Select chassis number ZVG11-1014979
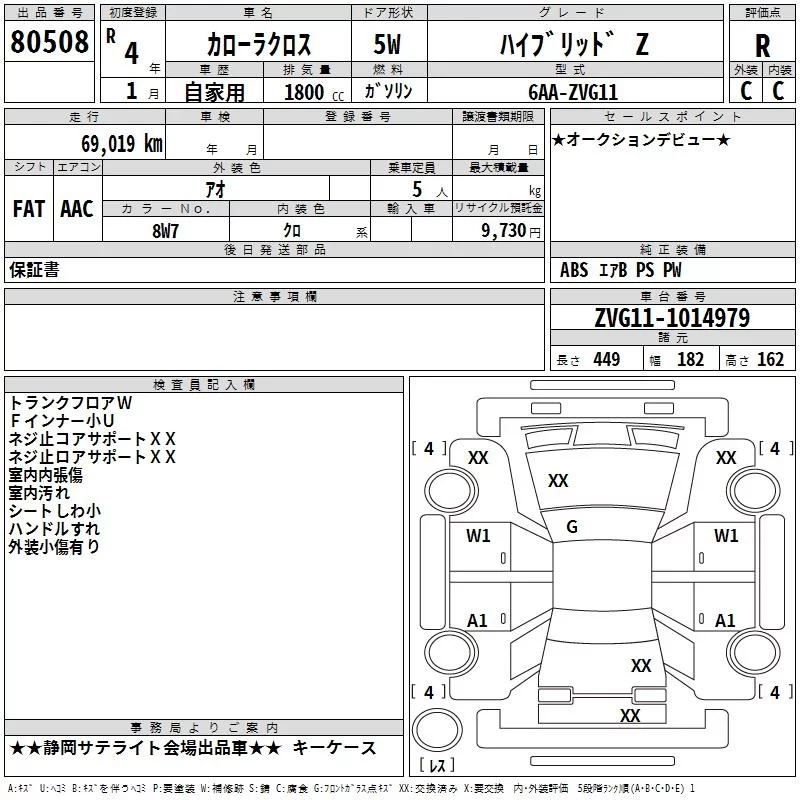 pos(672,318)
